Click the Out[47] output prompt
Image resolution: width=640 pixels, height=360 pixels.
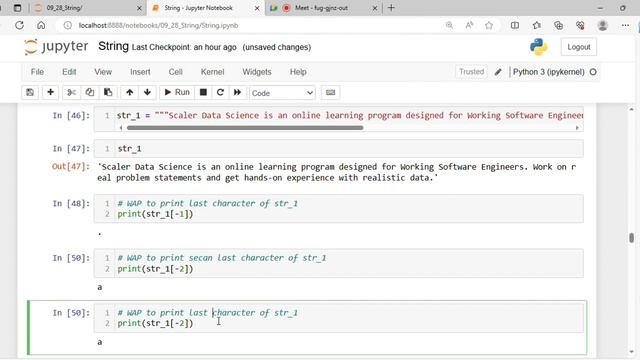(x=71, y=167)
